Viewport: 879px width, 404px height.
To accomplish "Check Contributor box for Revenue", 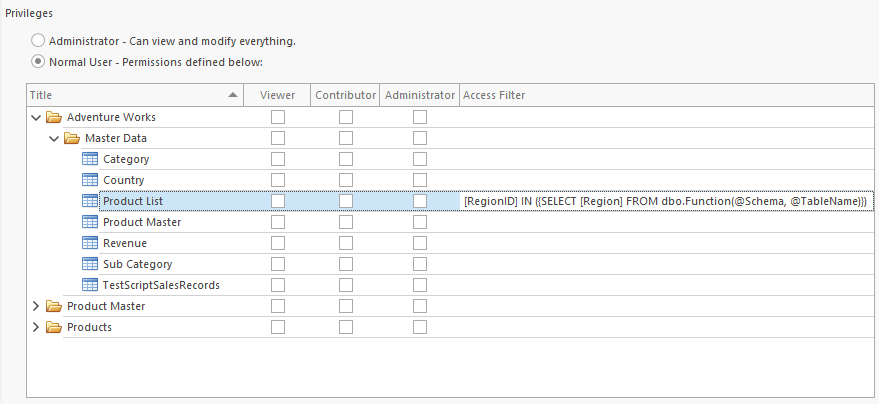I will point(346,243).
